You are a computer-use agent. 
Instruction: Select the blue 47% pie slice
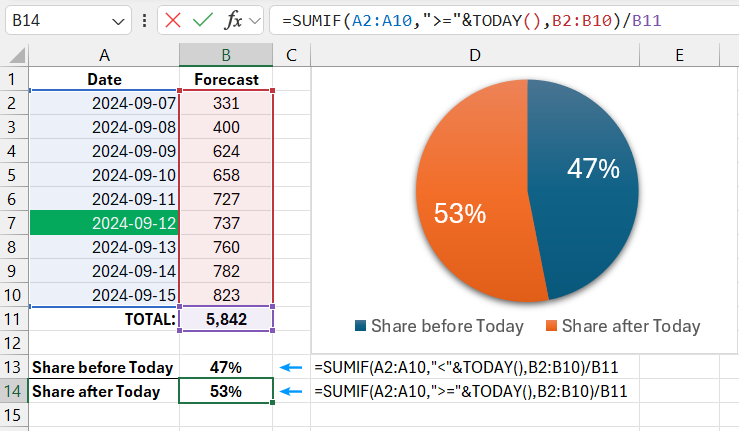[x=585, y=180]
